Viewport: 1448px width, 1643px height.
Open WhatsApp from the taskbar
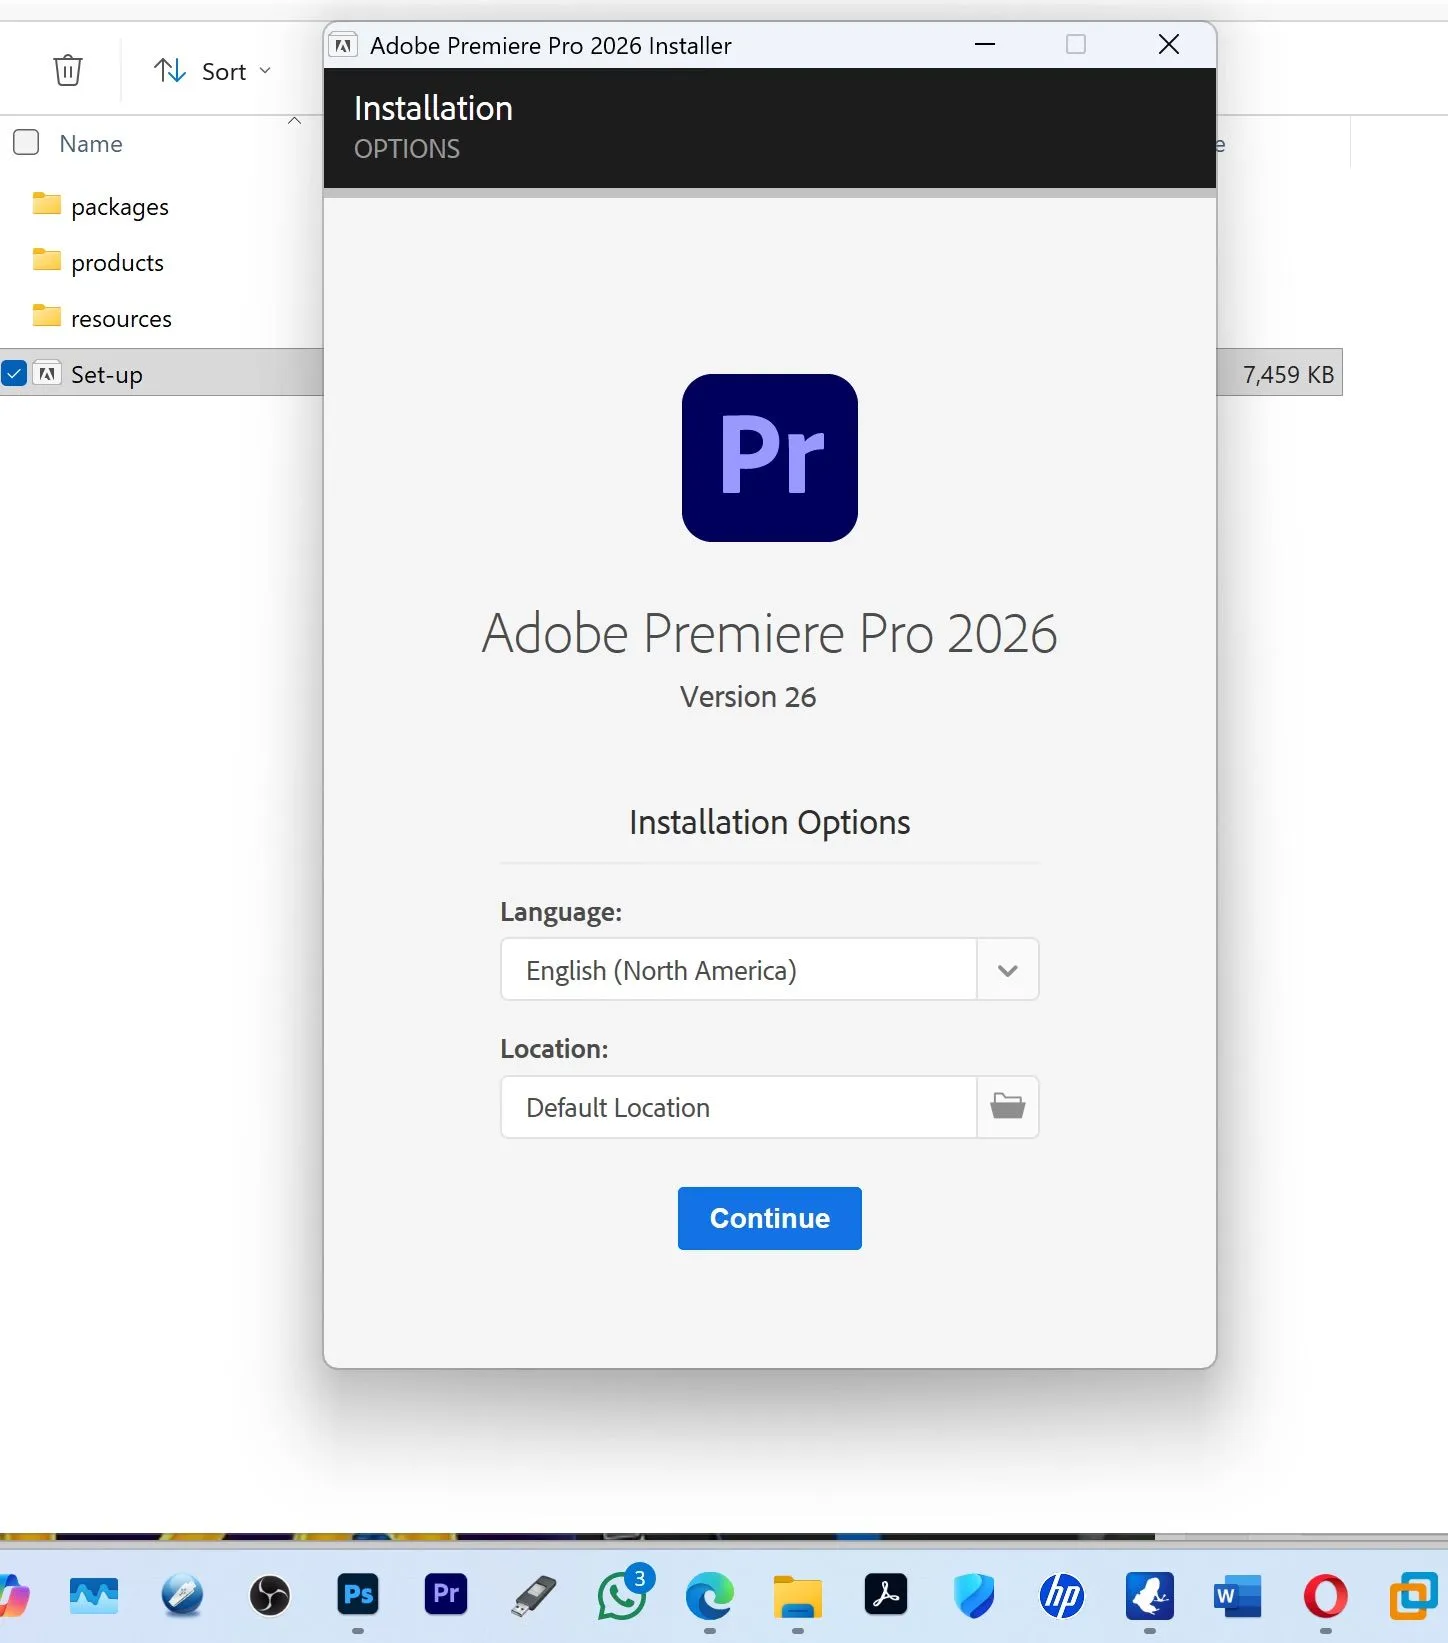click(622, 1594)
